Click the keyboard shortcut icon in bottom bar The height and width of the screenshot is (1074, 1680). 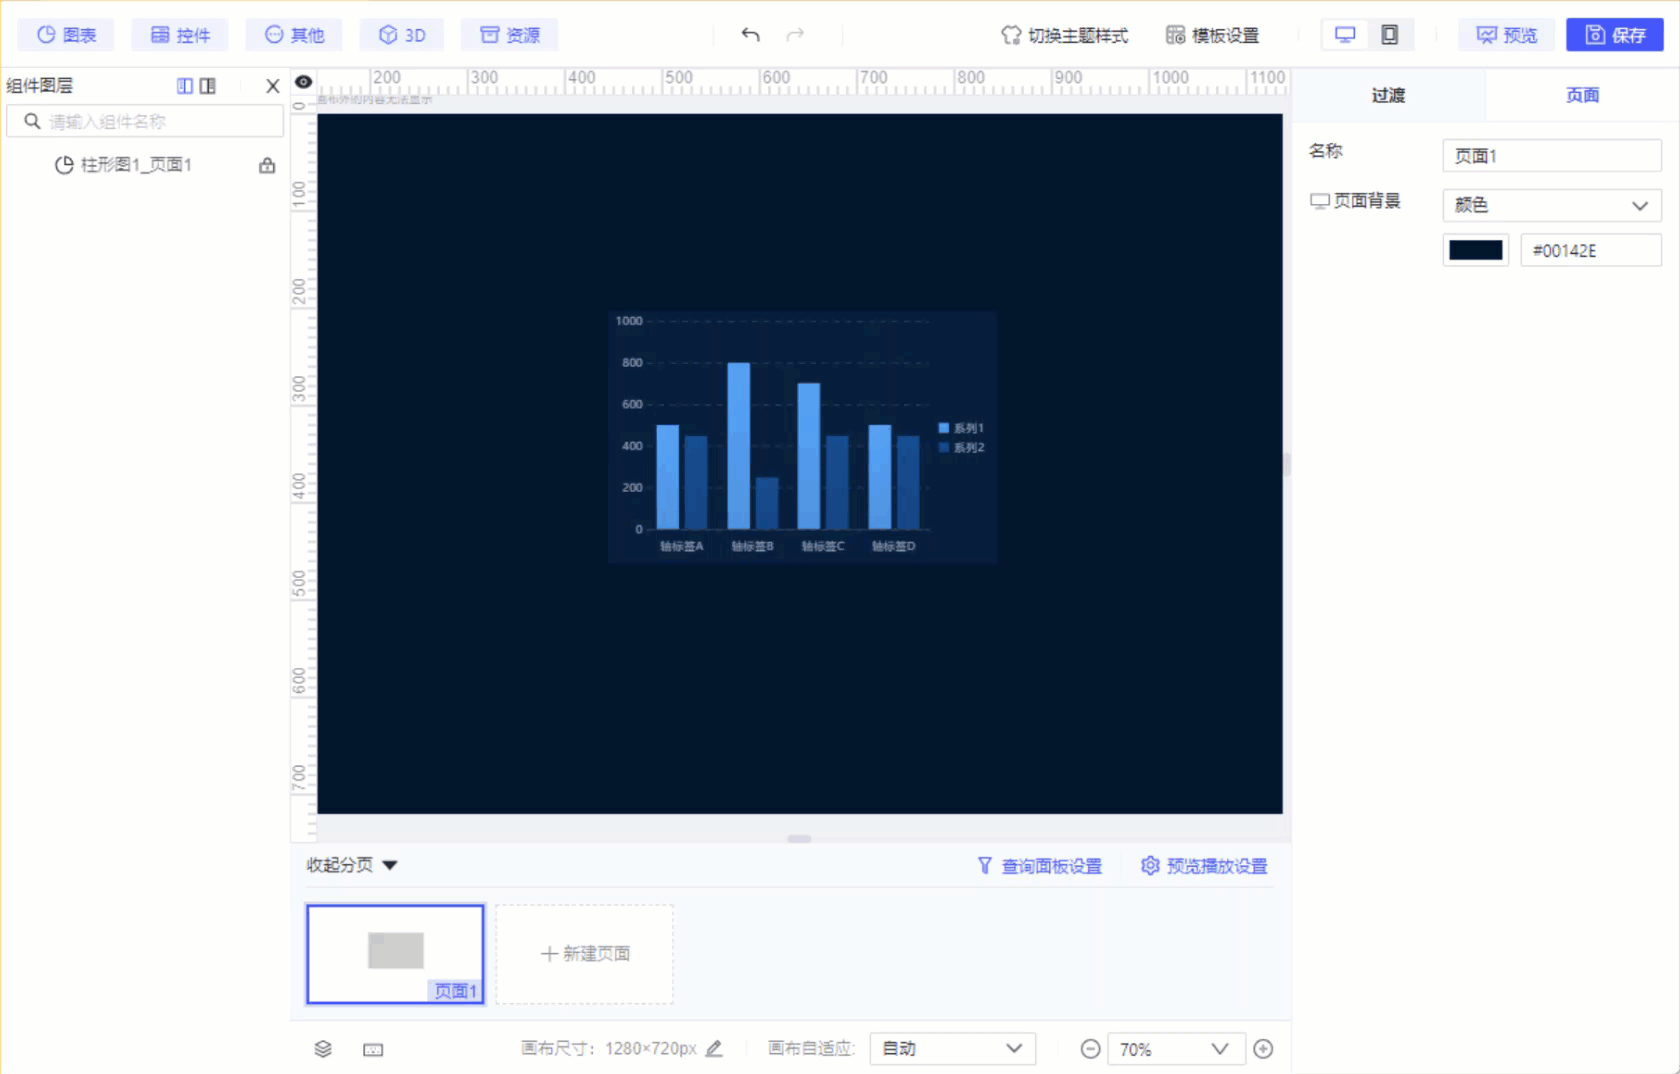coord(373,1049)
